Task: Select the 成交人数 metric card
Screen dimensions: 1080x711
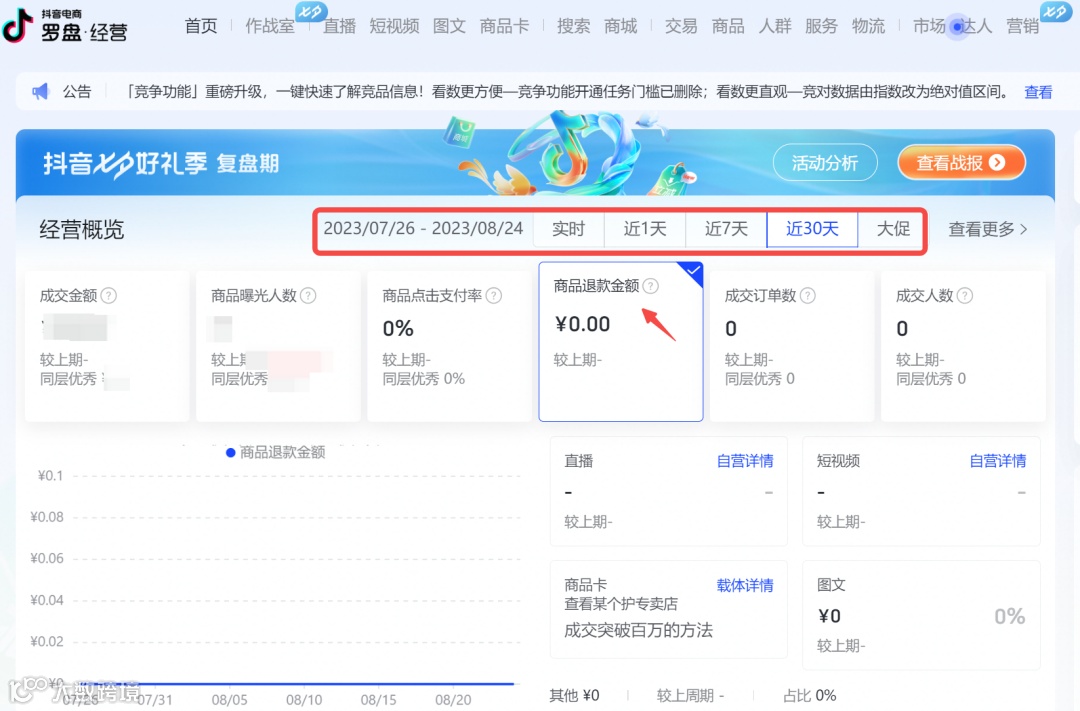Action: (x=963, y=346)
